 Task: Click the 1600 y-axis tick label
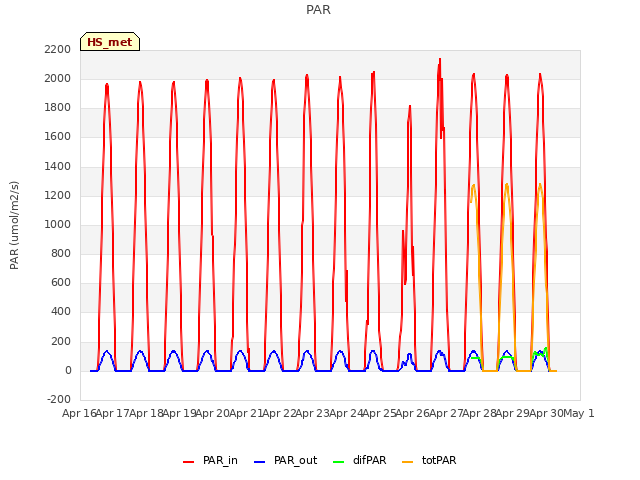58,137
